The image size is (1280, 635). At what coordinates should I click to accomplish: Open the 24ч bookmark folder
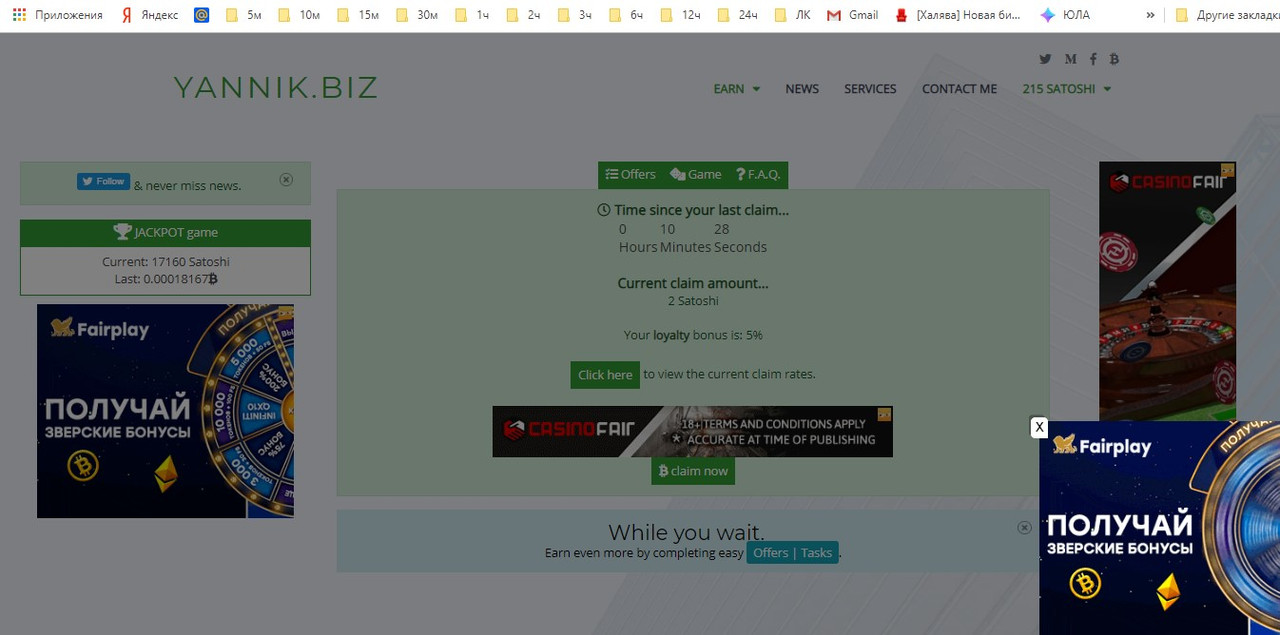click(x=737, y=15)
